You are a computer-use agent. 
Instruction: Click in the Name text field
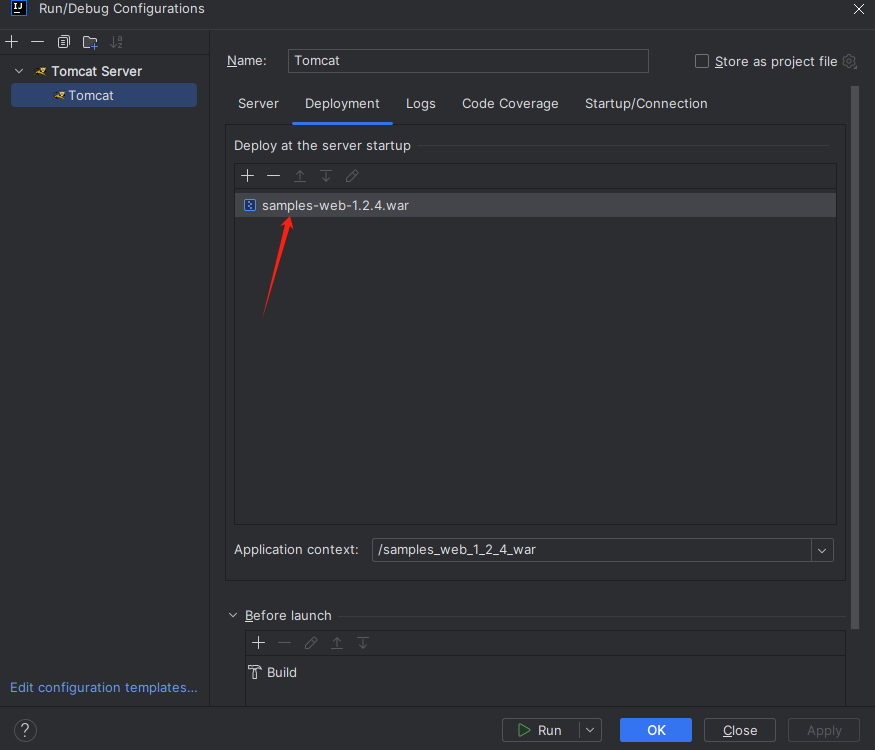tap(468, 61)
